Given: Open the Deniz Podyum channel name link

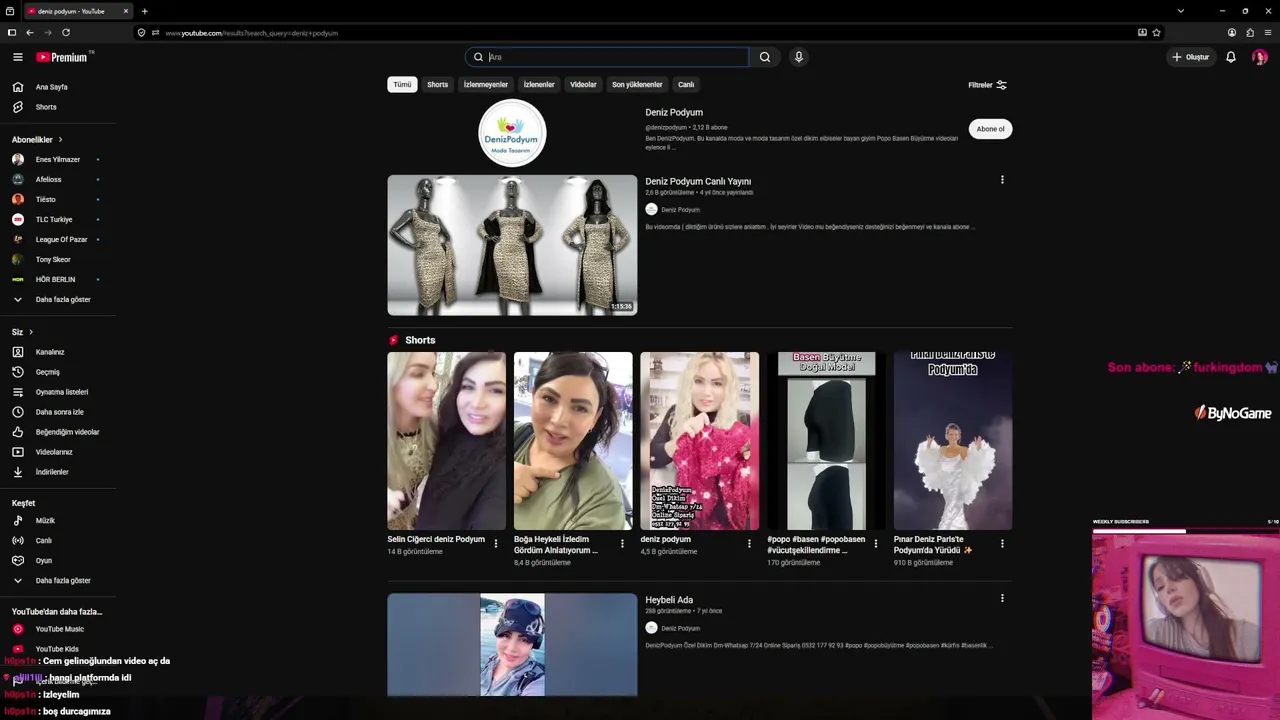Looking at the screenshot, I should coord(674,113).
